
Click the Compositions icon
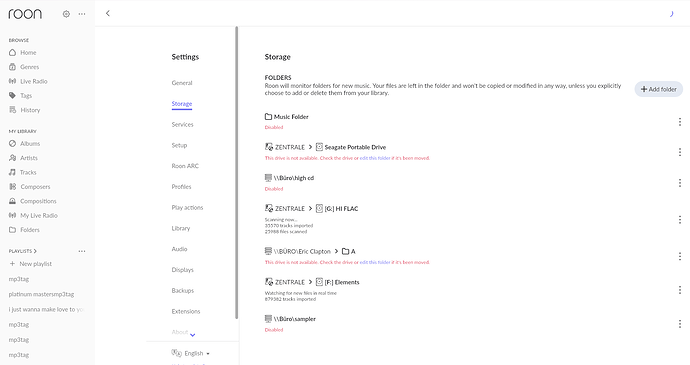tap(12, 201)
